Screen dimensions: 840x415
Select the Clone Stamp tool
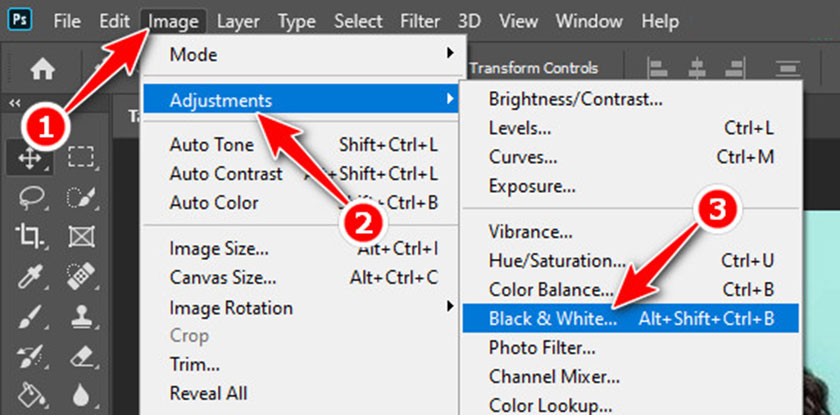(81, 317)
